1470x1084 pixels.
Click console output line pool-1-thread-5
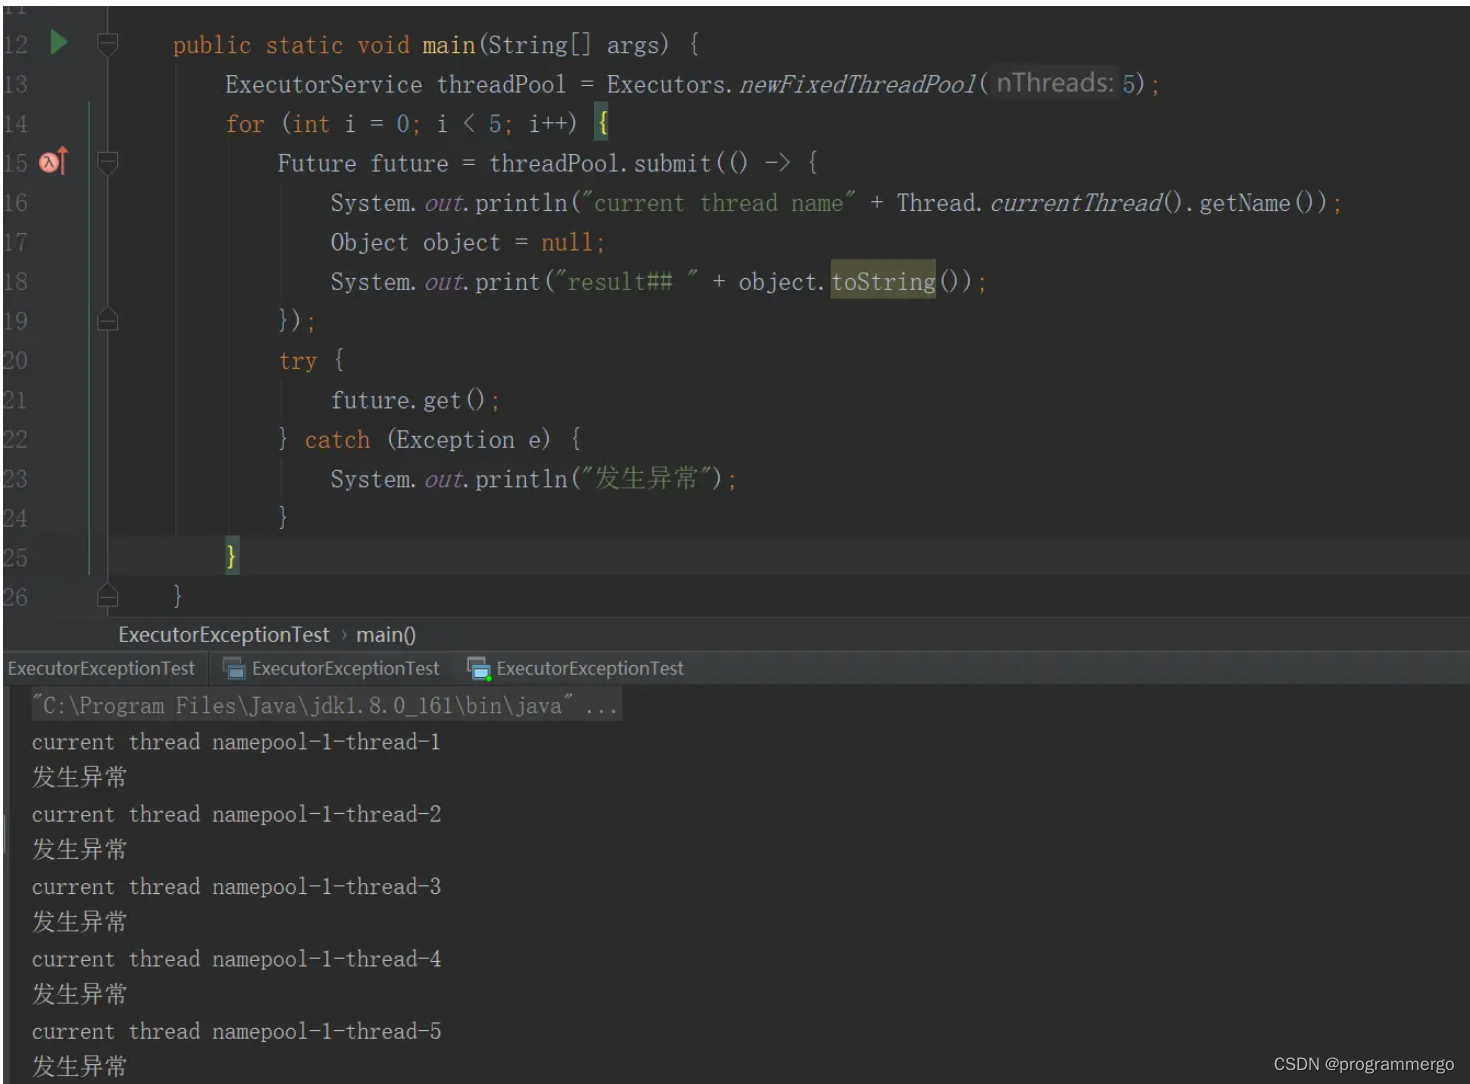(x=236, y=1031)
